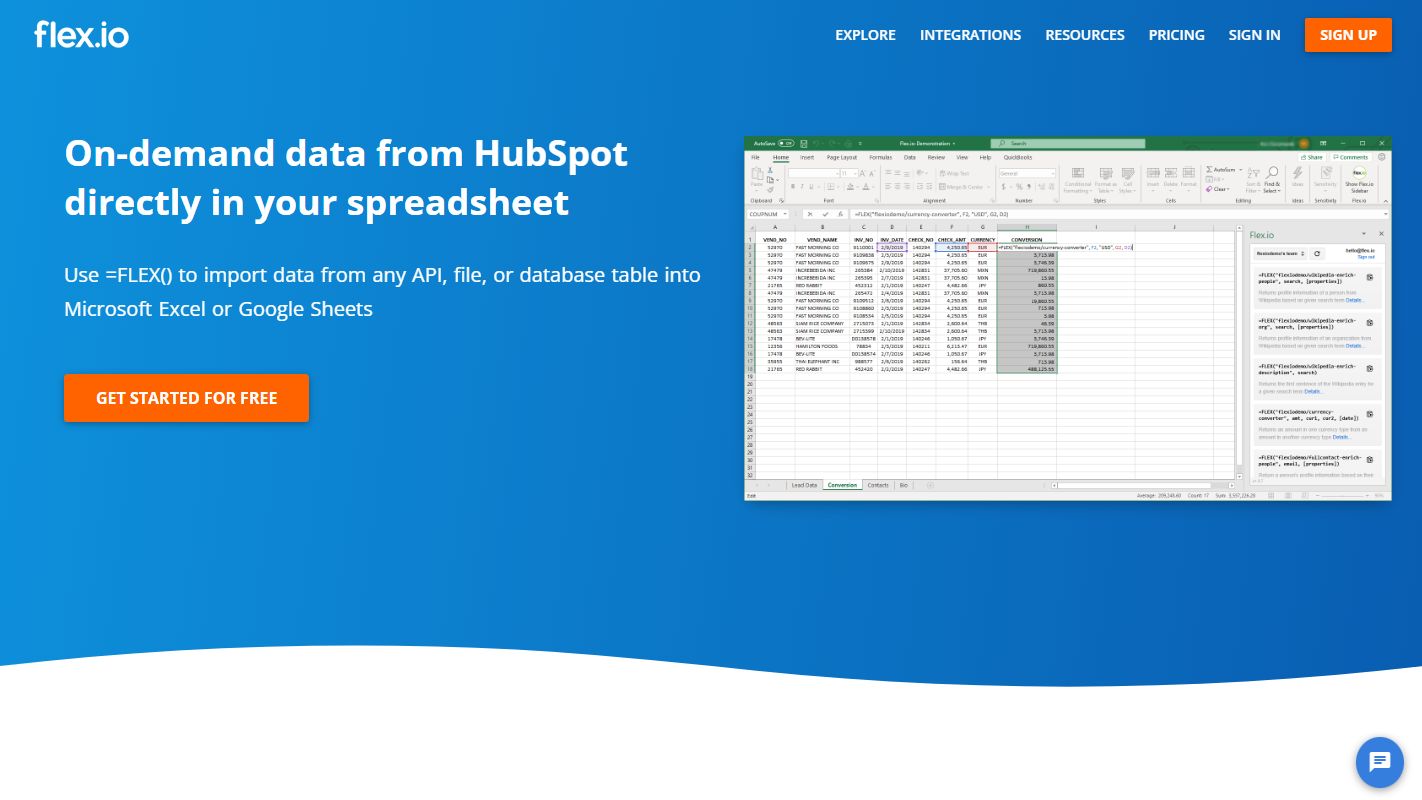The image size is (1422, 800).
Task: Click the insert function fx icon
Action: pyautogui.click(x=839, y=214)
